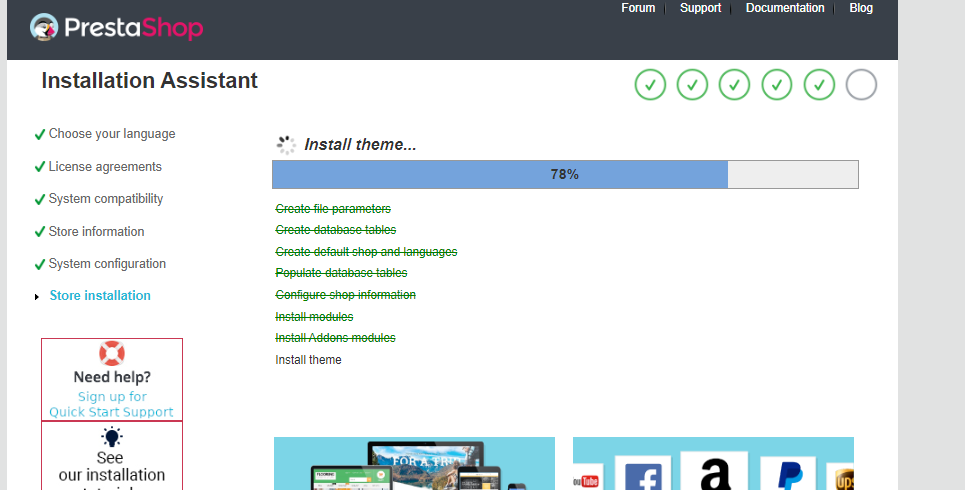
Task: Click the PayPal logo in banner
Action: [790, 475]
